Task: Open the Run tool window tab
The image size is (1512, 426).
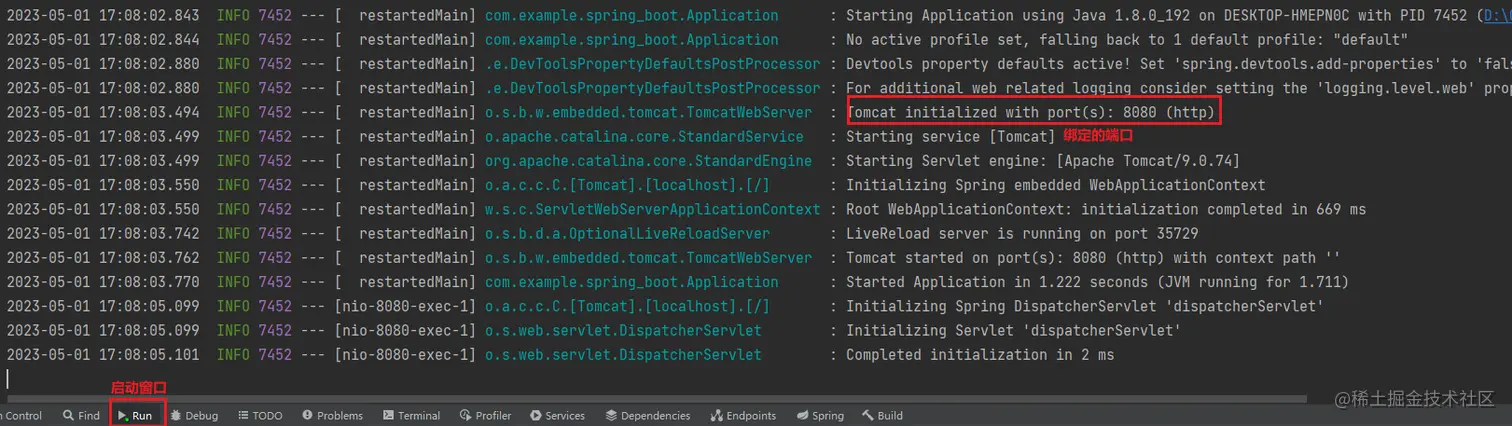Action: click(135, 415)
